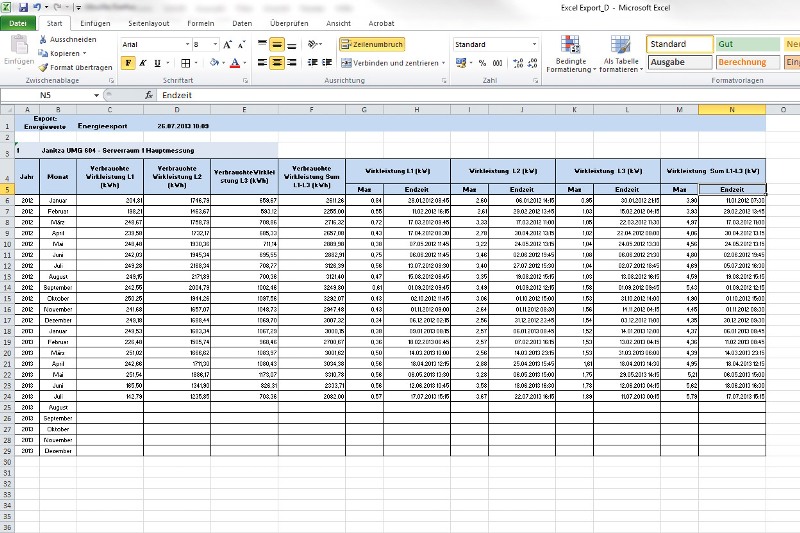Screen dimensions: 800x533
Task: Open the Arial font name dropdown
Action: pyautogui.click(x=187, y=44)
